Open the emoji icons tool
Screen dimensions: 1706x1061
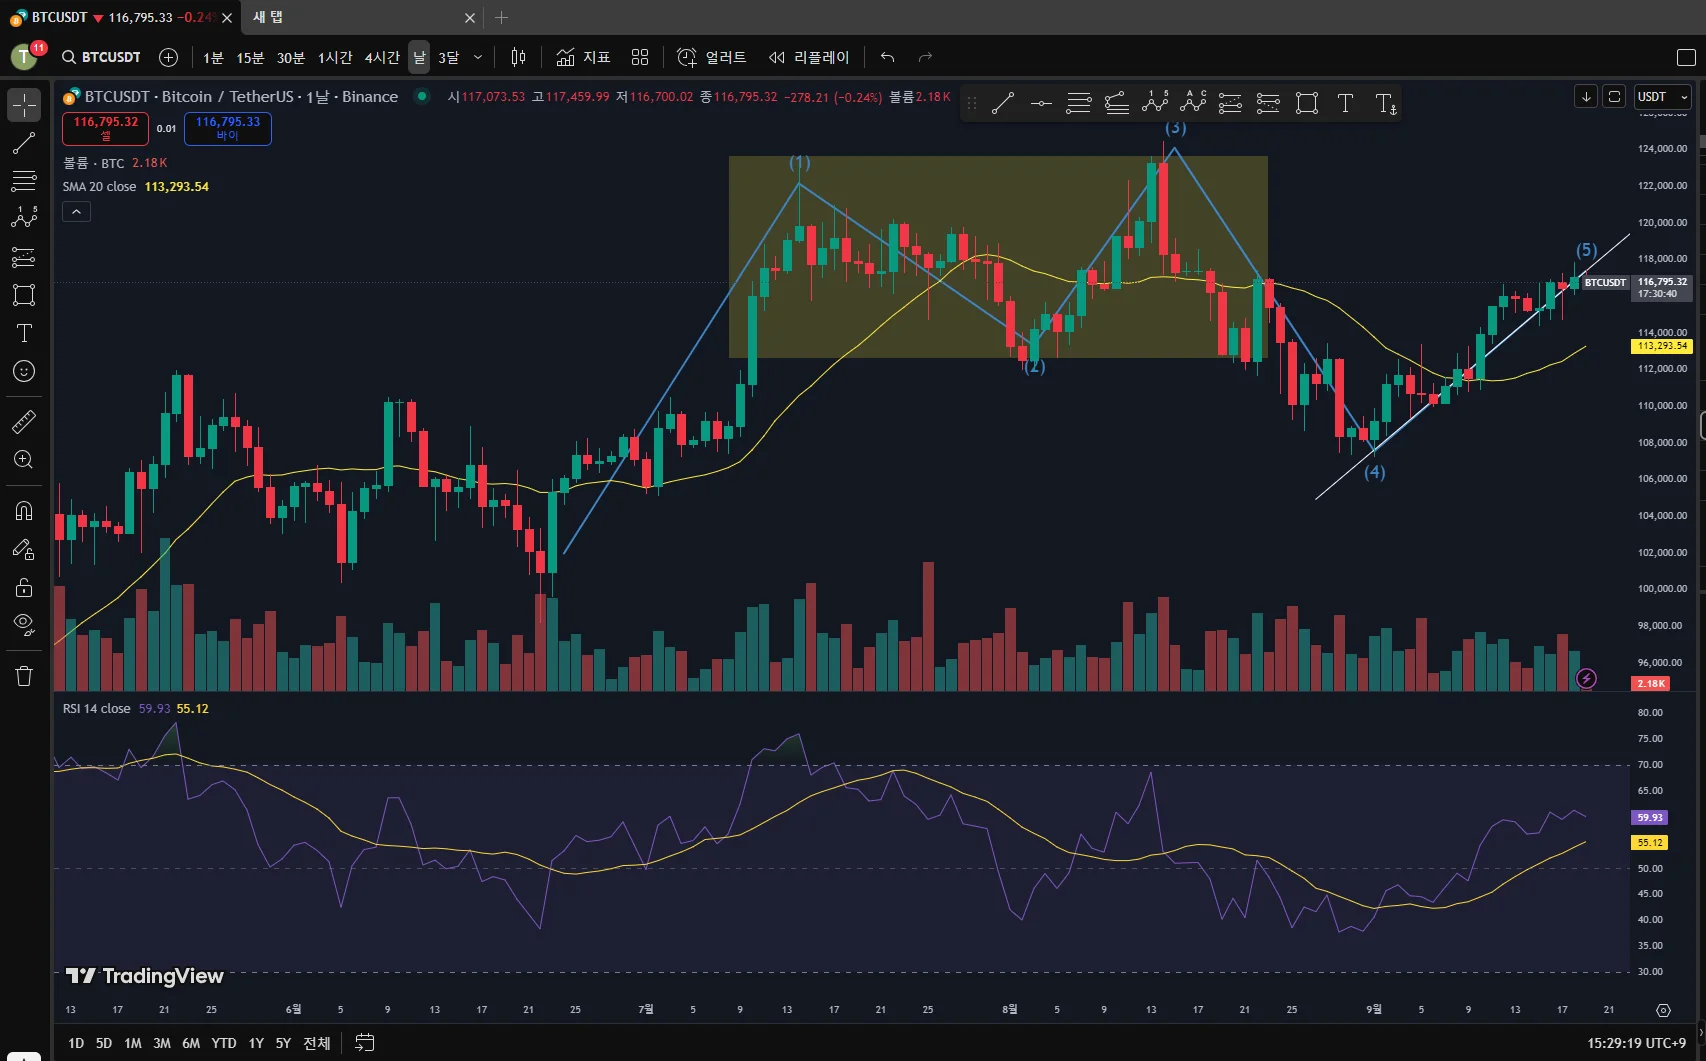[x=24, y=371]
